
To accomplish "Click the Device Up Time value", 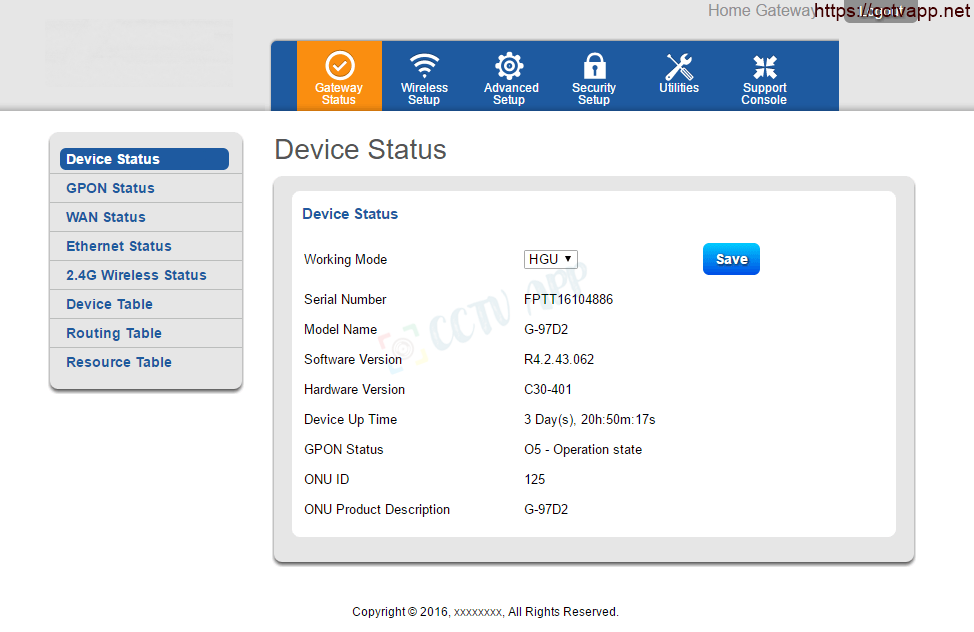I will (590, 419).
